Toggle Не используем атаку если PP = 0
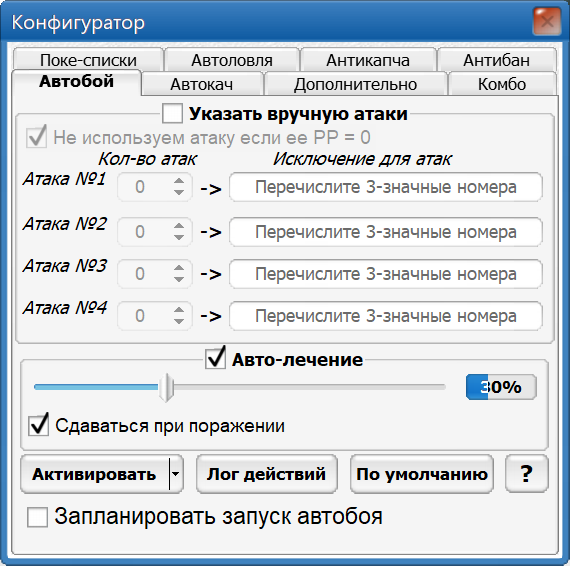 pos(36,137)
